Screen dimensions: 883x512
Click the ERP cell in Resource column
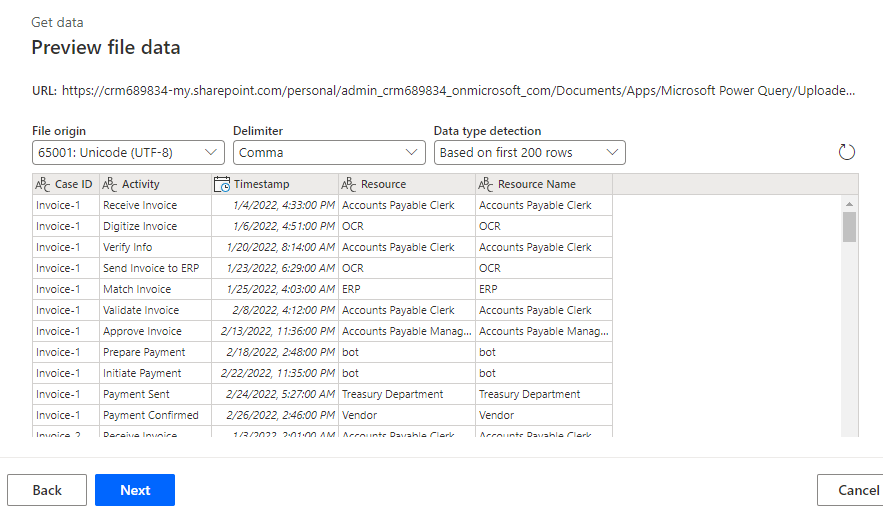(x=407, y=290)
